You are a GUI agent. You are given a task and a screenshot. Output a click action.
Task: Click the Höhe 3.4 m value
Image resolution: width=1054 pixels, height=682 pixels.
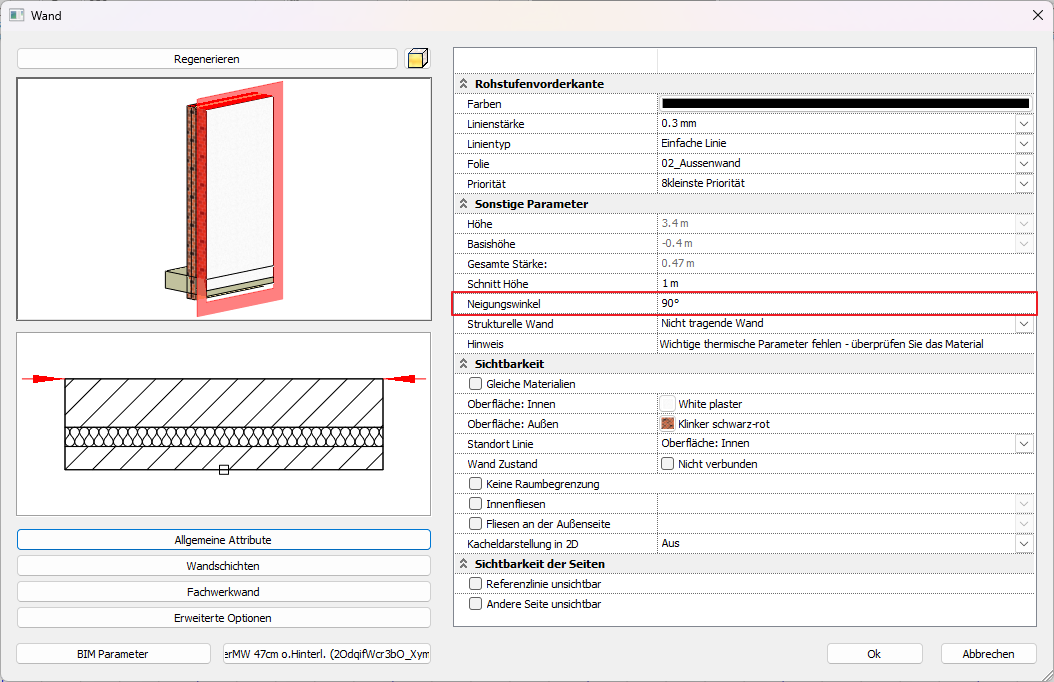pos(675,223)
